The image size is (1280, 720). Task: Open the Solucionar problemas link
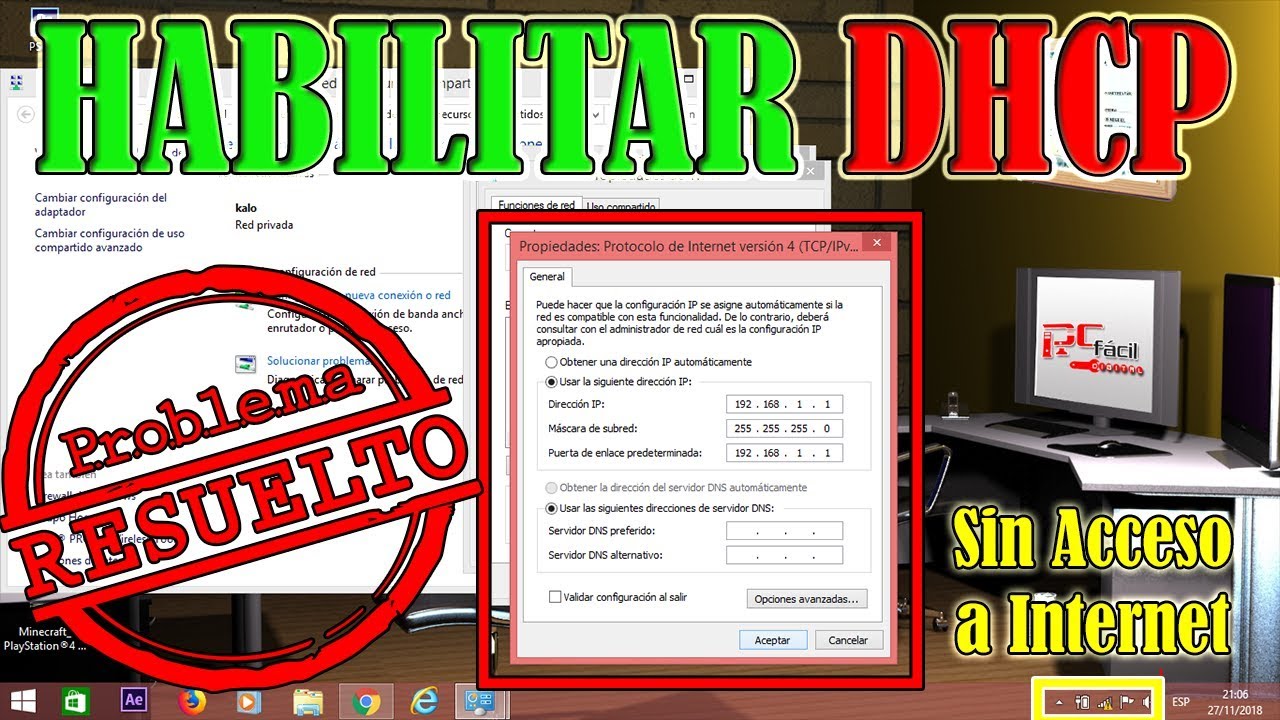click(x=318, y=361)
